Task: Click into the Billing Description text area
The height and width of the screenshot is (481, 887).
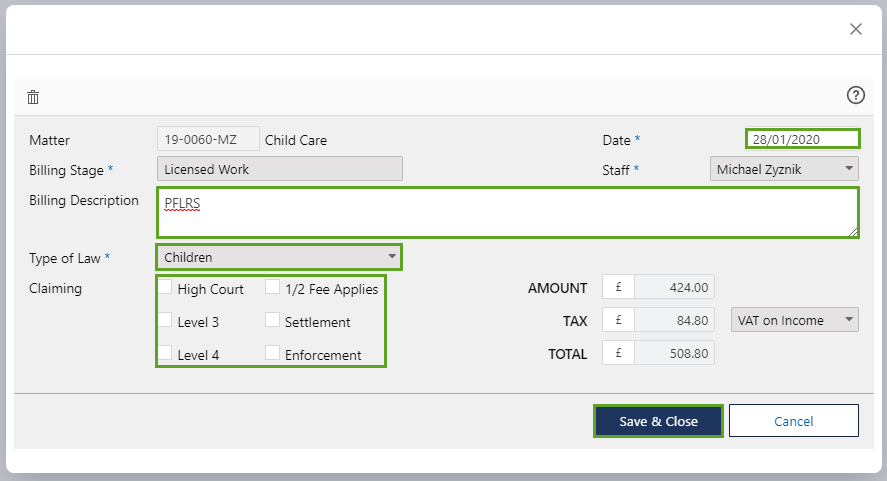Action: (x=507, y=212)
